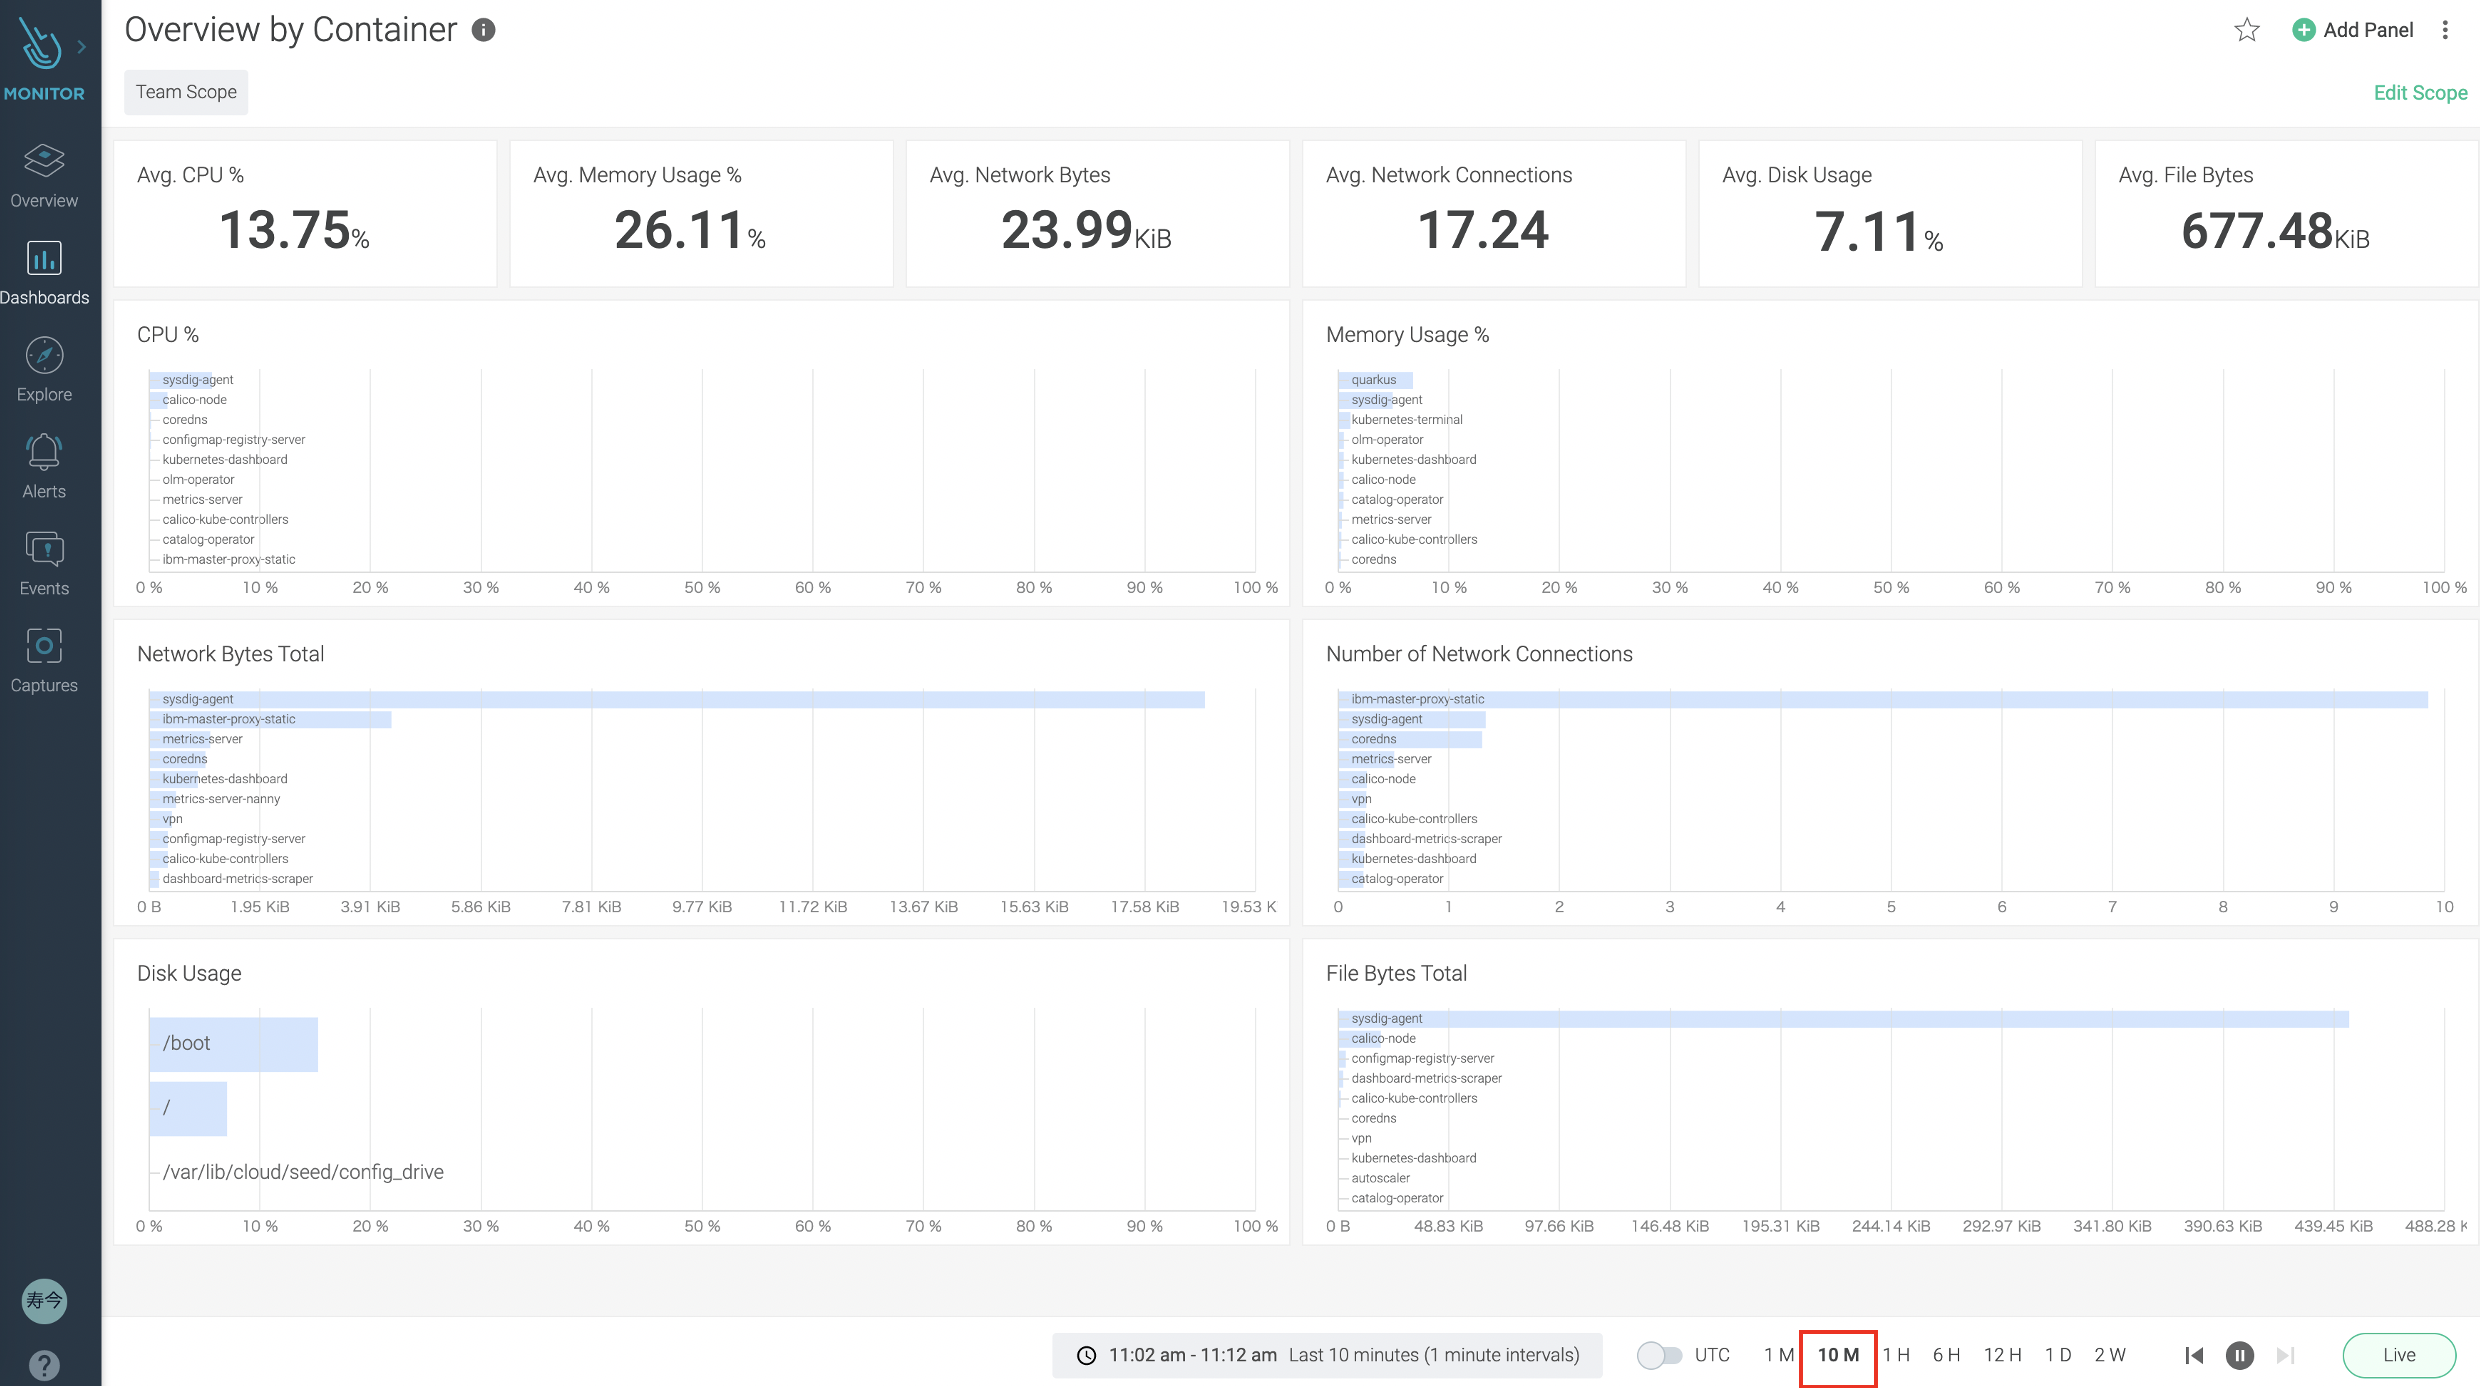The width and height of the screenshot is (2480, 1396).
Task: Click sysdig-agent bar in Network Bytes Total
Action: 677,700
